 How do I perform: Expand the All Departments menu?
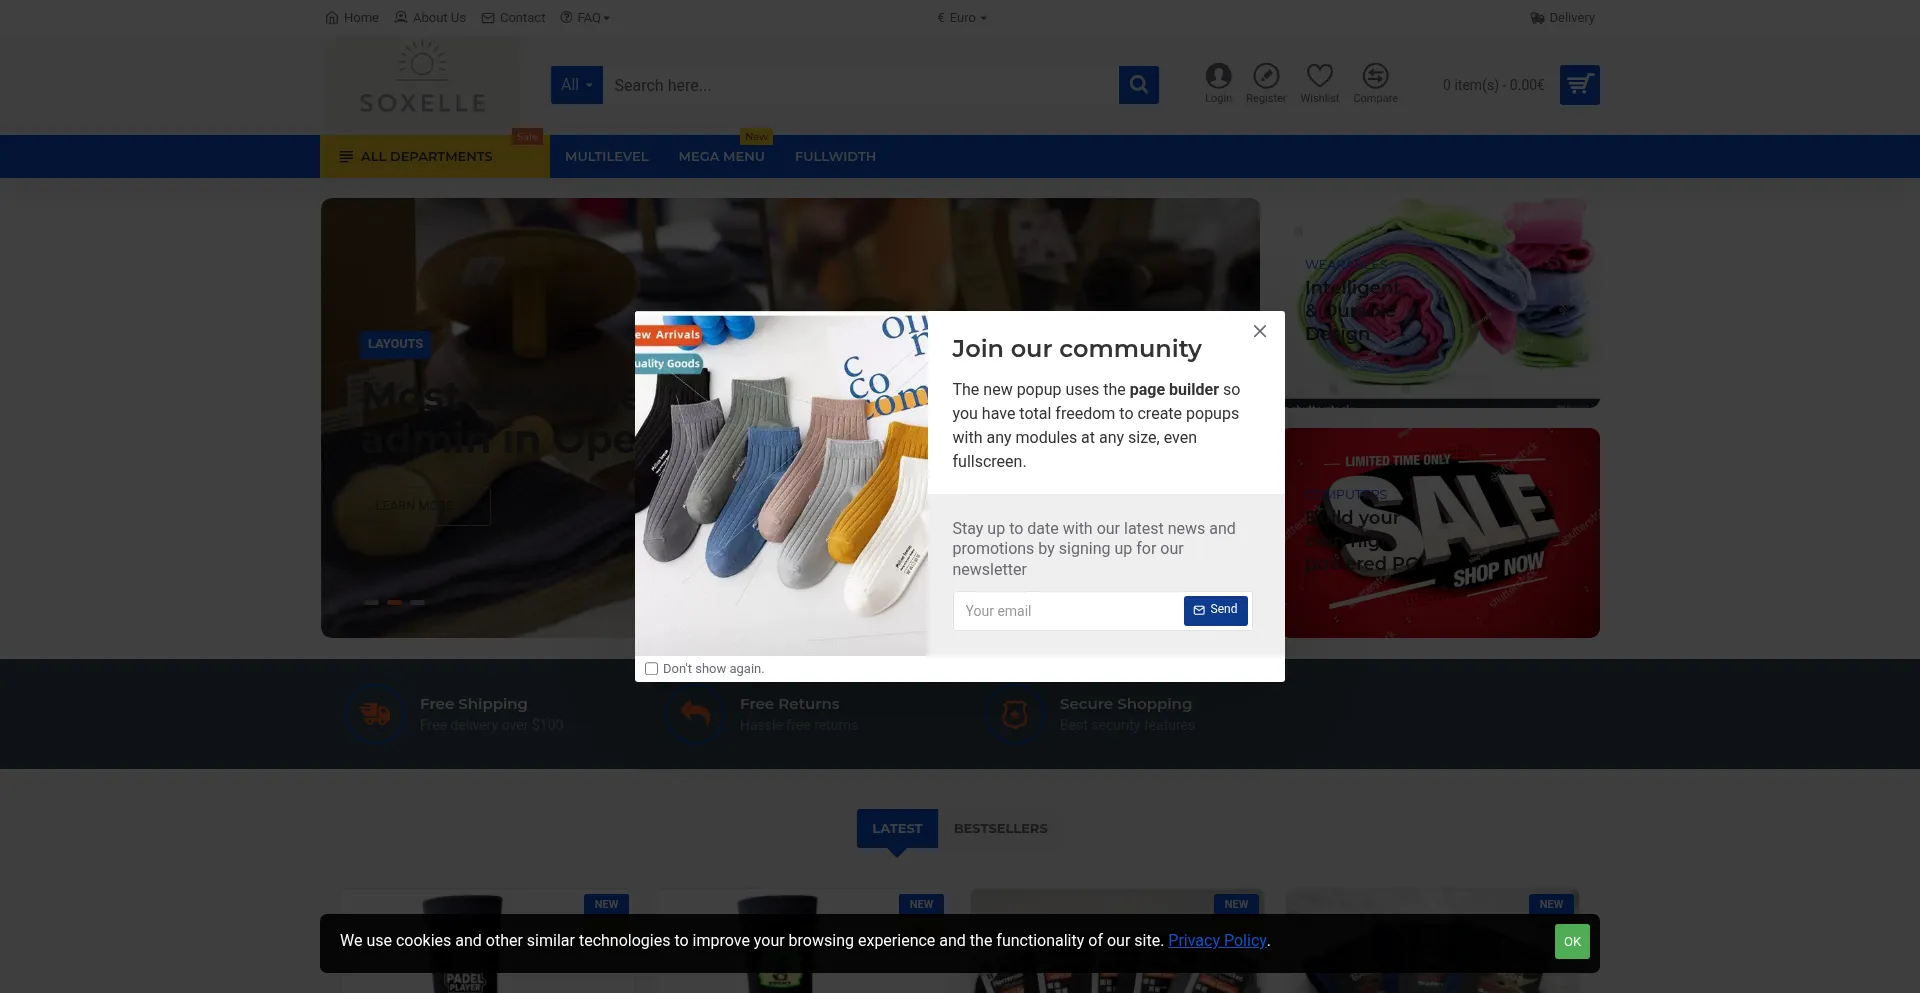click(x=435, y=157)
